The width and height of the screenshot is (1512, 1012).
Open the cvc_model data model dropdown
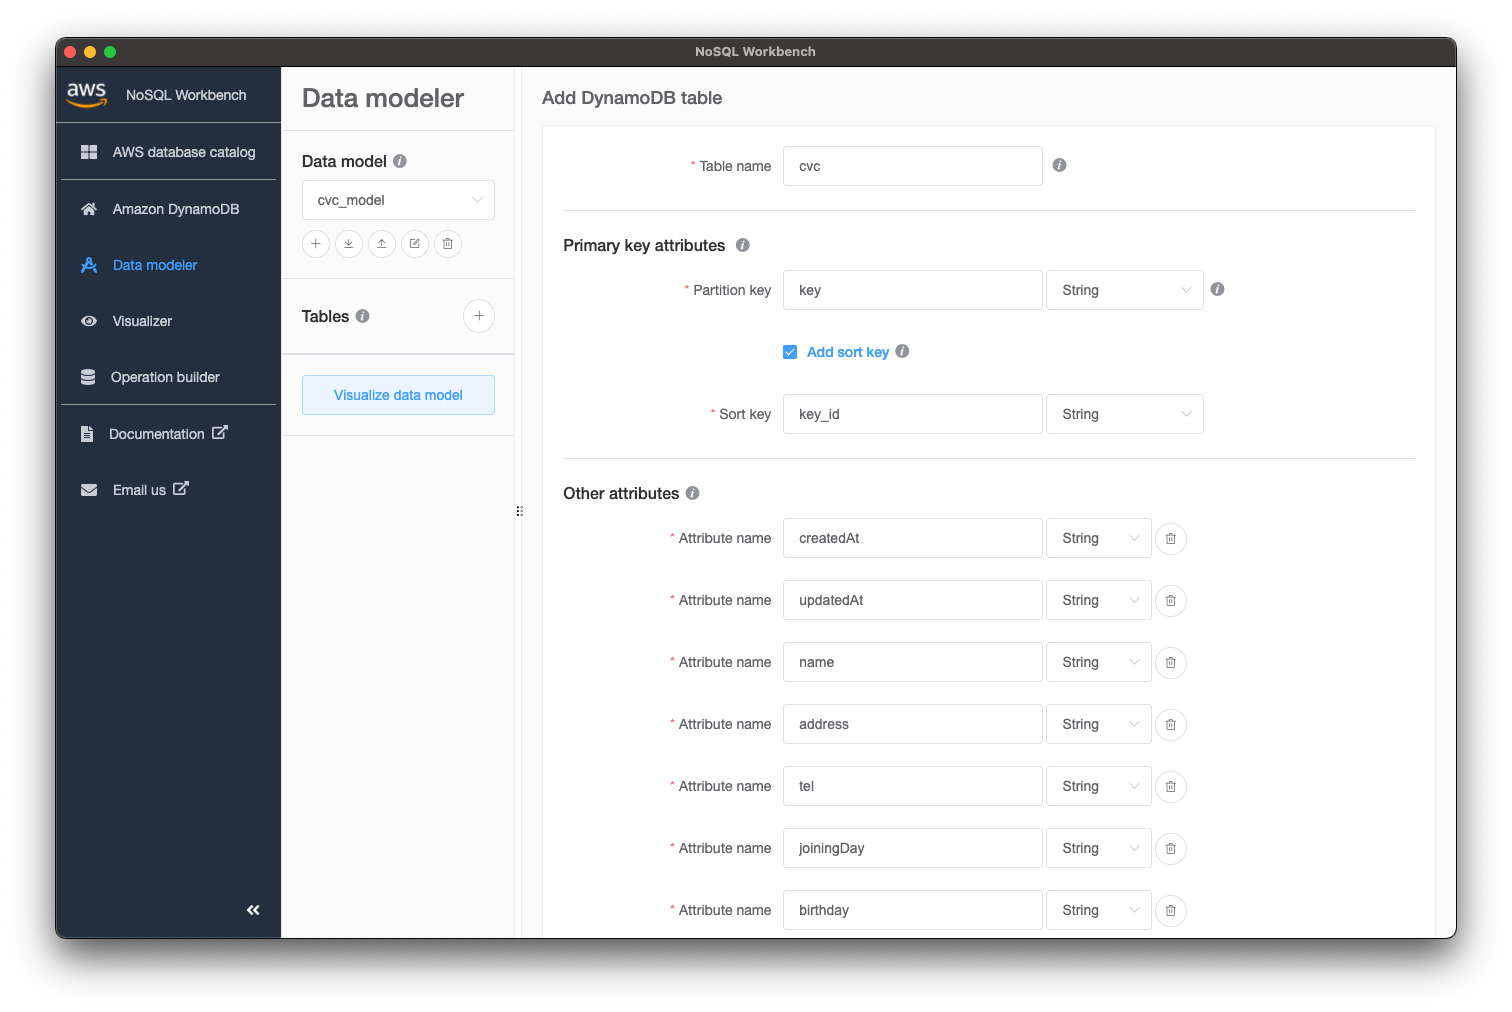tap(398, 200)
